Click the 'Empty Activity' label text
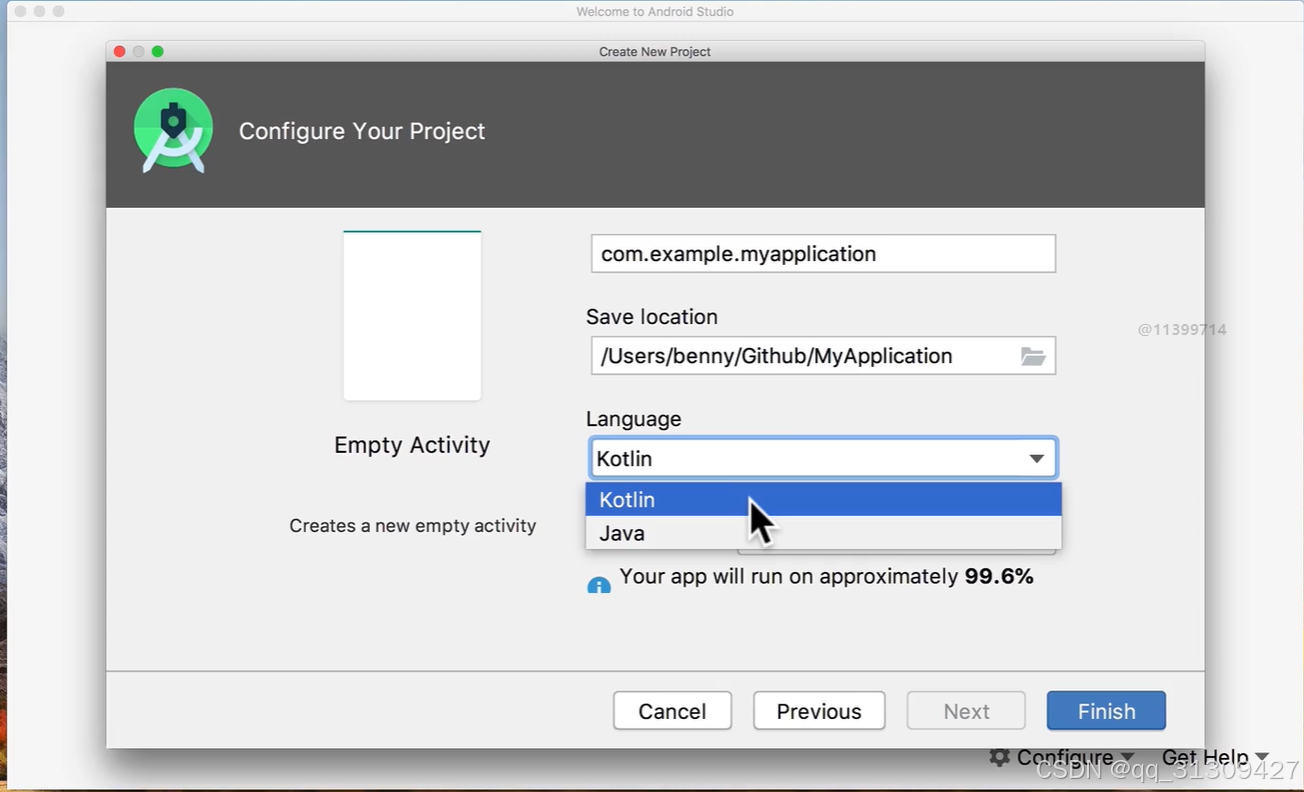 (412, 444)
